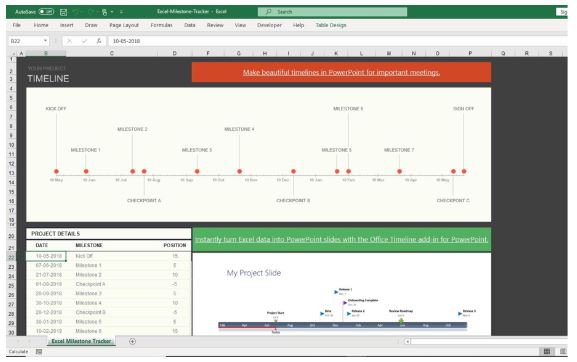Click the confirm checkmark in formula bar
The height and width of the screenshot is (362, 577).
tap(84, 41)
